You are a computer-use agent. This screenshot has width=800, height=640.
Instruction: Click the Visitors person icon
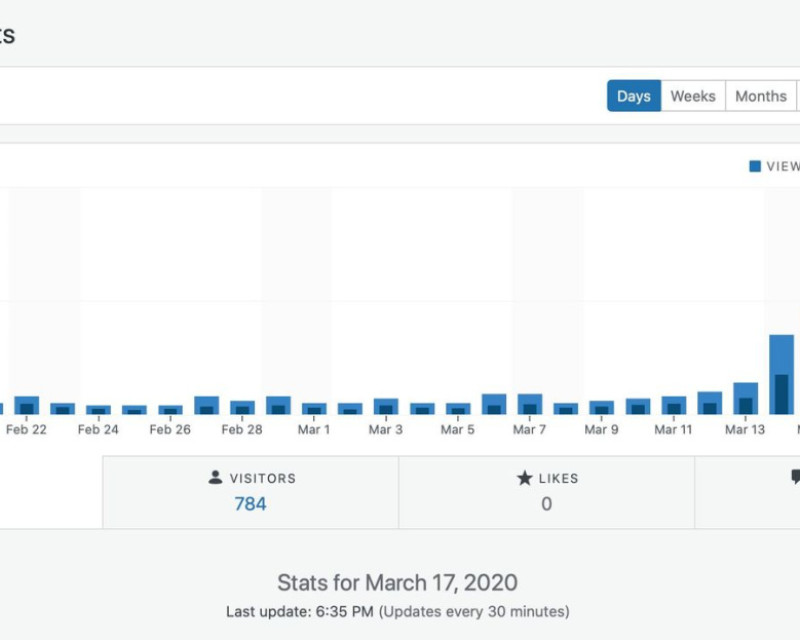point(215,478)
